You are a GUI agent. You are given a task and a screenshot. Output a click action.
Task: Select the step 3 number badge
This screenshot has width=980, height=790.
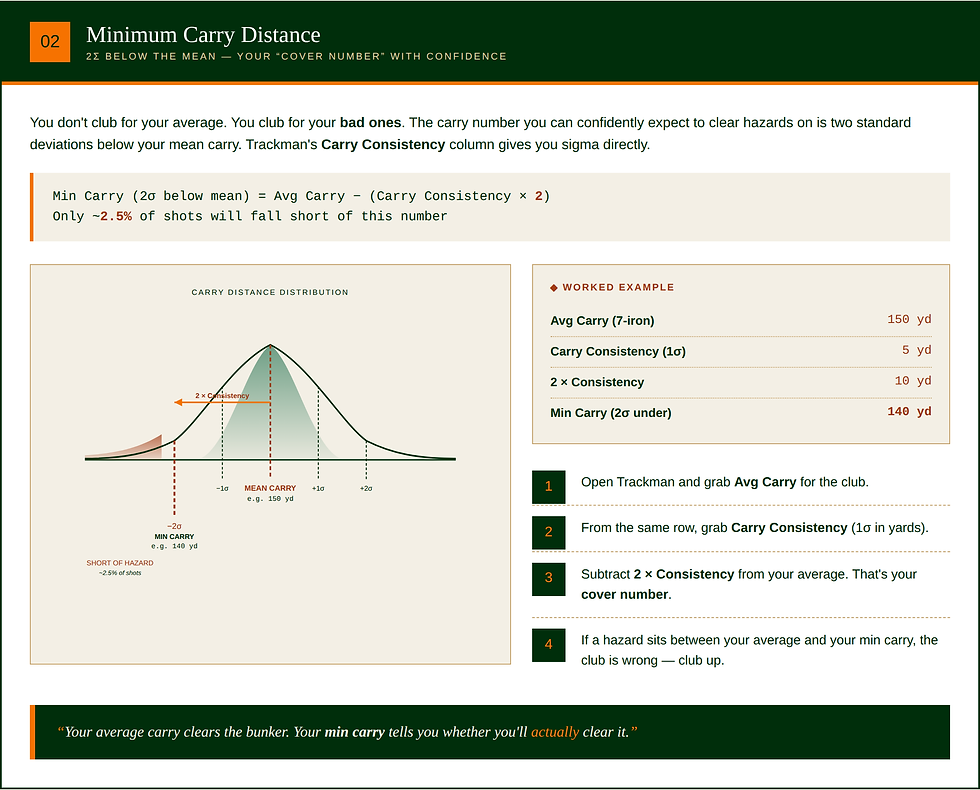tap(549, 579)
